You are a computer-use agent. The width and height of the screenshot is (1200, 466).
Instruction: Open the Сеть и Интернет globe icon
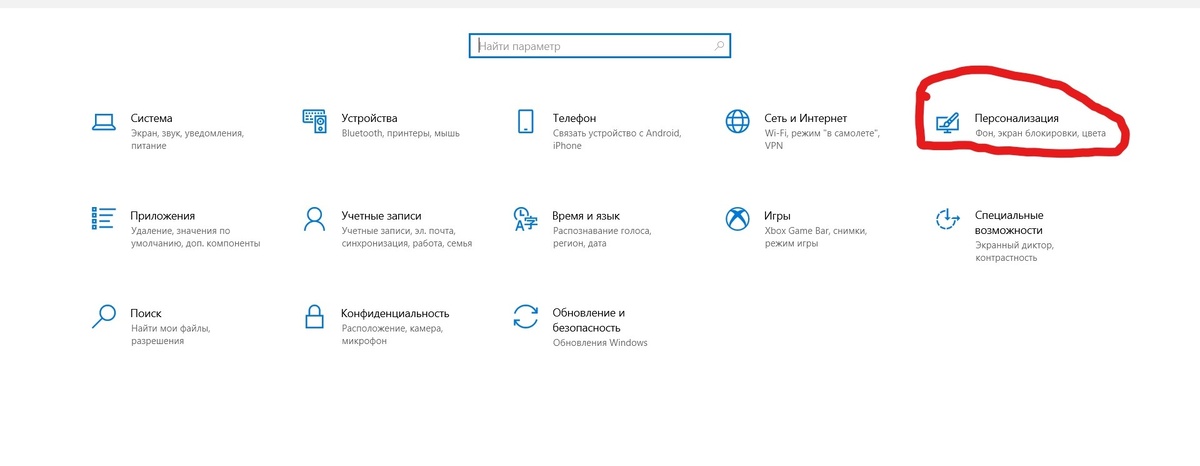click(x=738, y=122)
